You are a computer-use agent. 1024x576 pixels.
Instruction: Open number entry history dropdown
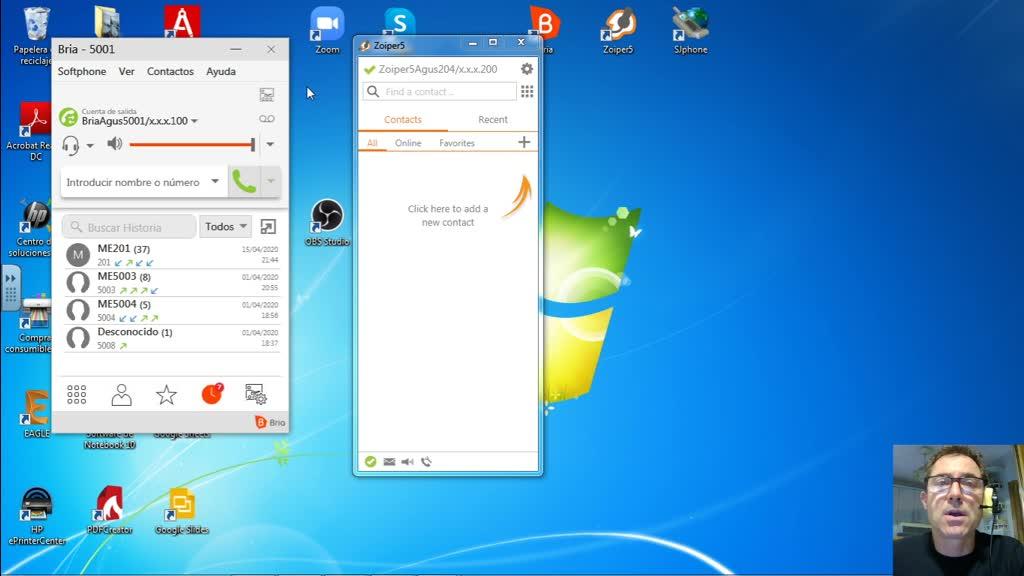click(215, 182)
